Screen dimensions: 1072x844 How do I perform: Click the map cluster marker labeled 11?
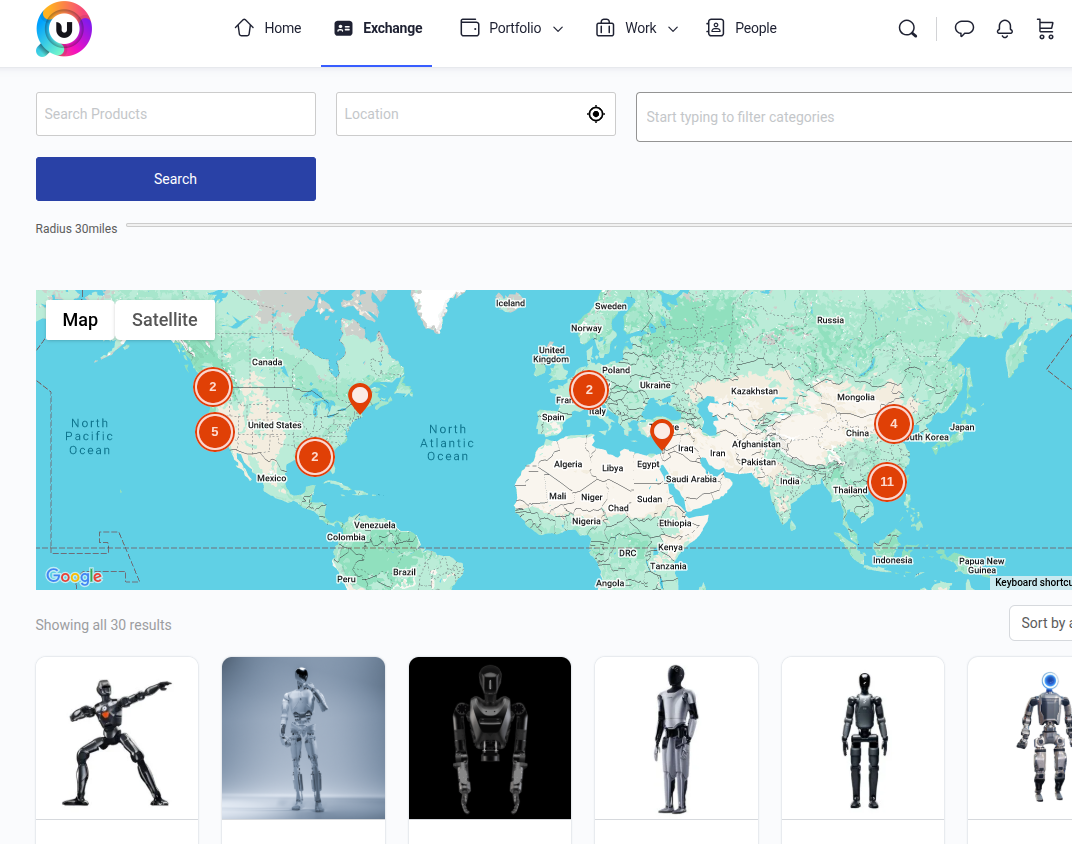[x=886, y=482]
